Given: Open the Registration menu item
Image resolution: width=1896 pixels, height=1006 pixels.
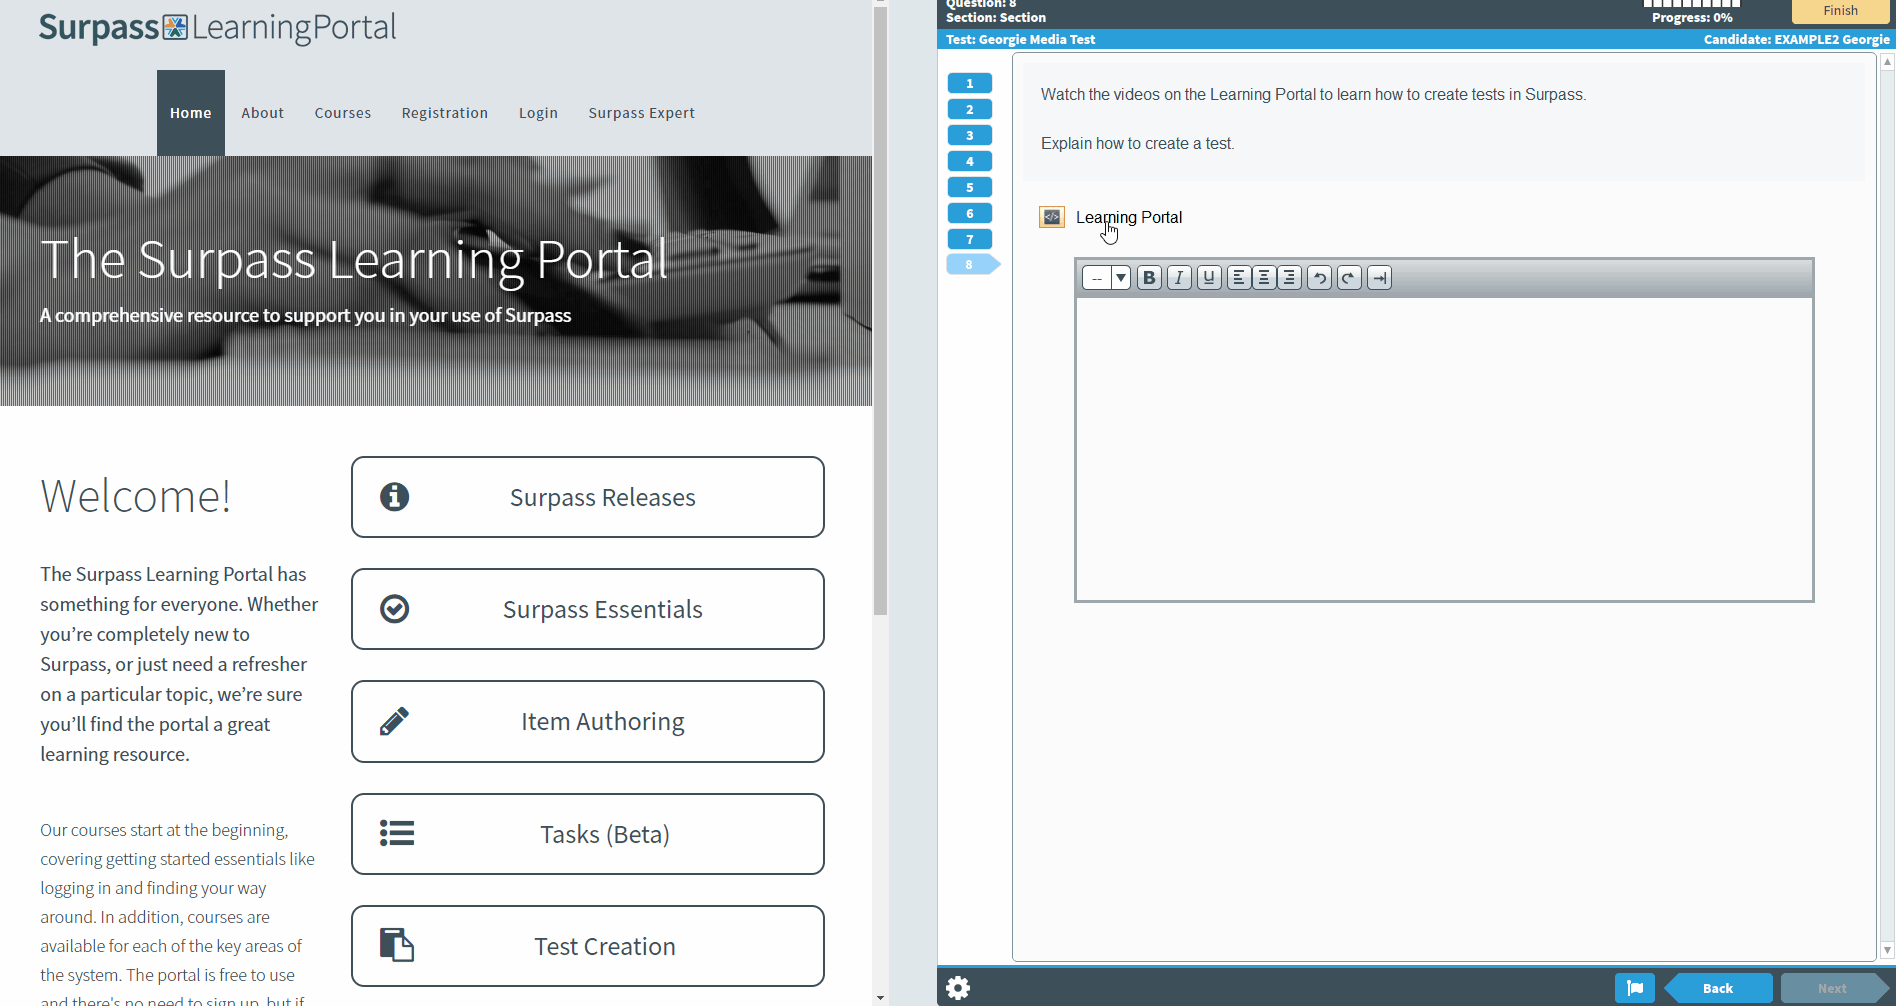Looking at the screenshot, I should [445, 113].
